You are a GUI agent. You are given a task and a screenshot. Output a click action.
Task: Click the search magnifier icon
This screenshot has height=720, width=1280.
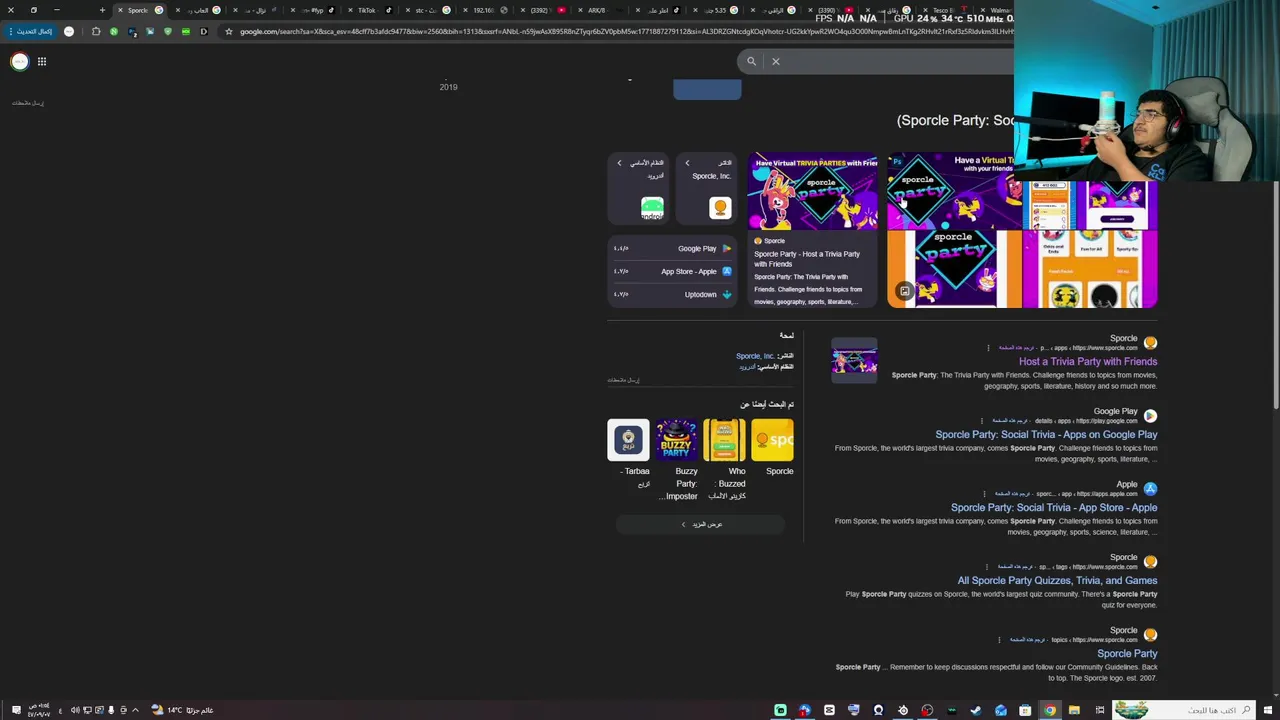[751, 61]
